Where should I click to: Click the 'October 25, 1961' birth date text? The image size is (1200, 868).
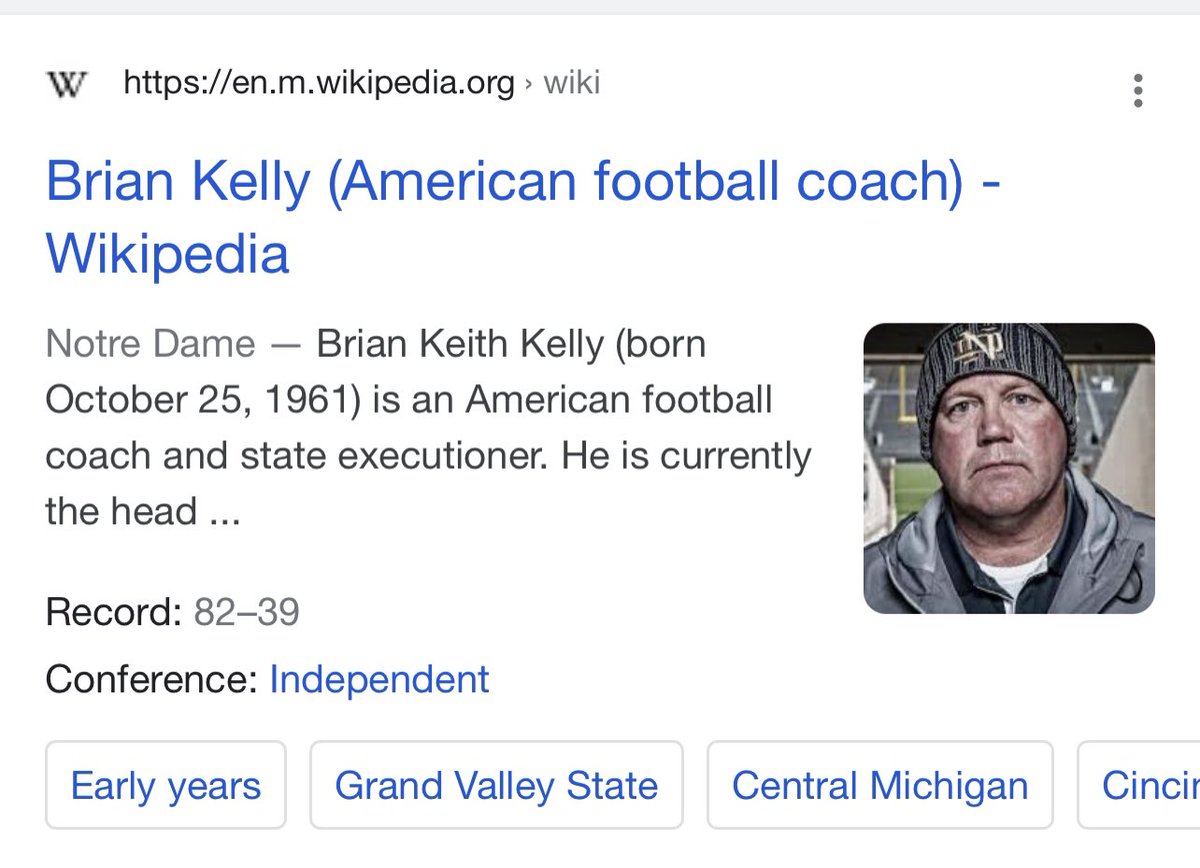pyautogui.click(x=196, y=400)
